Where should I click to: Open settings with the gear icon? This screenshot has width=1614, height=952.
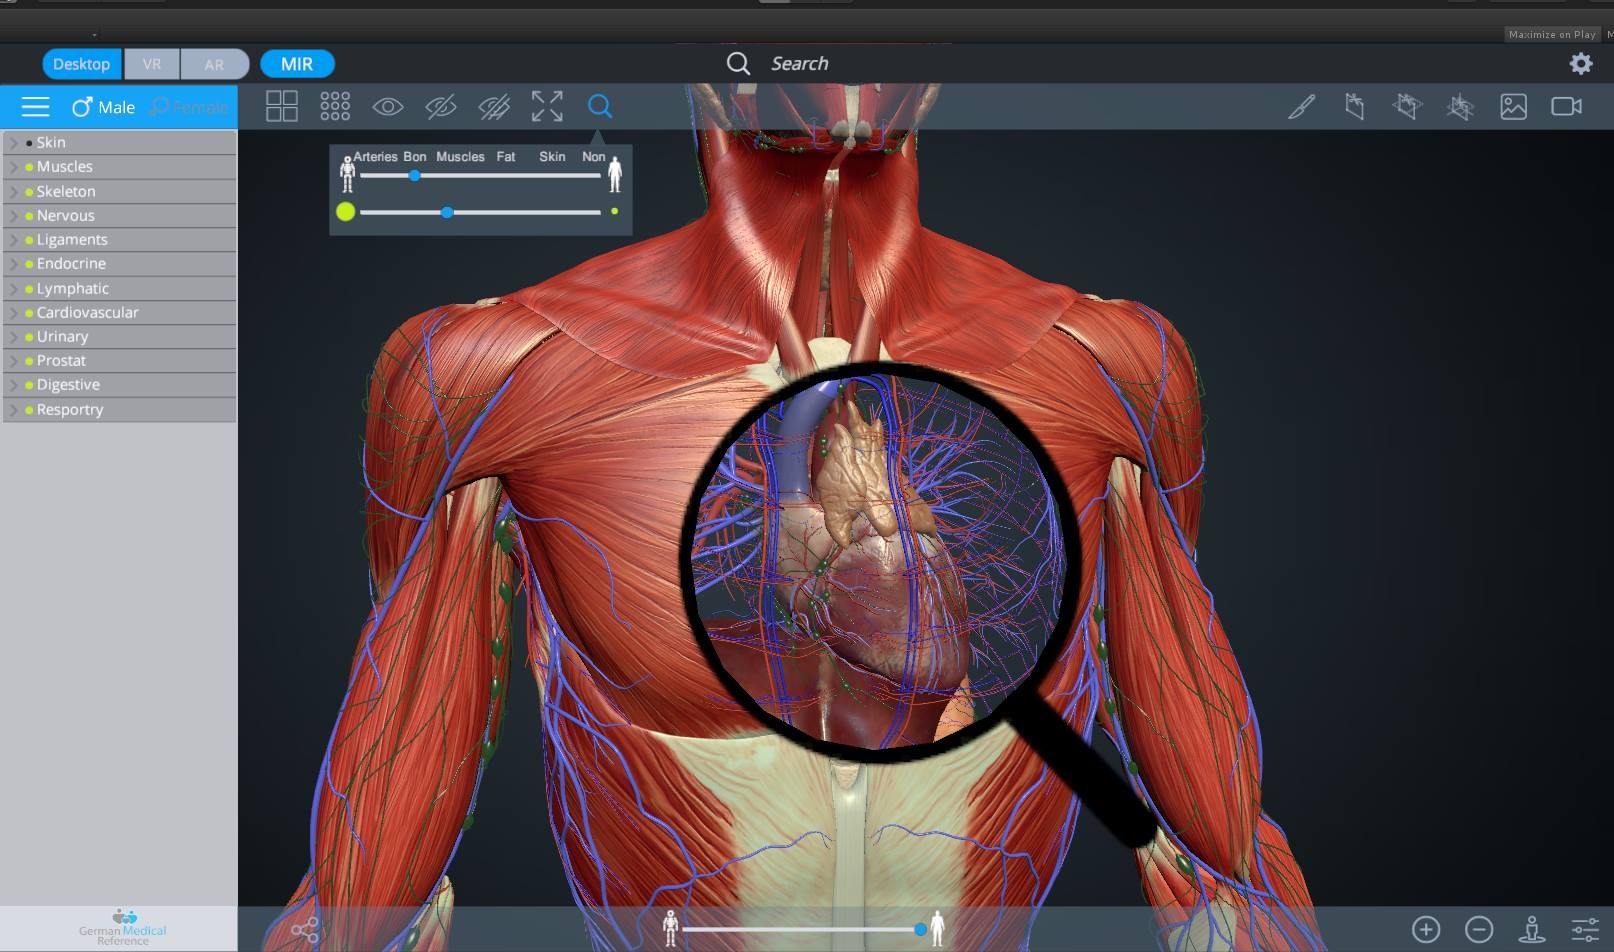click(x=1580, y=64)
